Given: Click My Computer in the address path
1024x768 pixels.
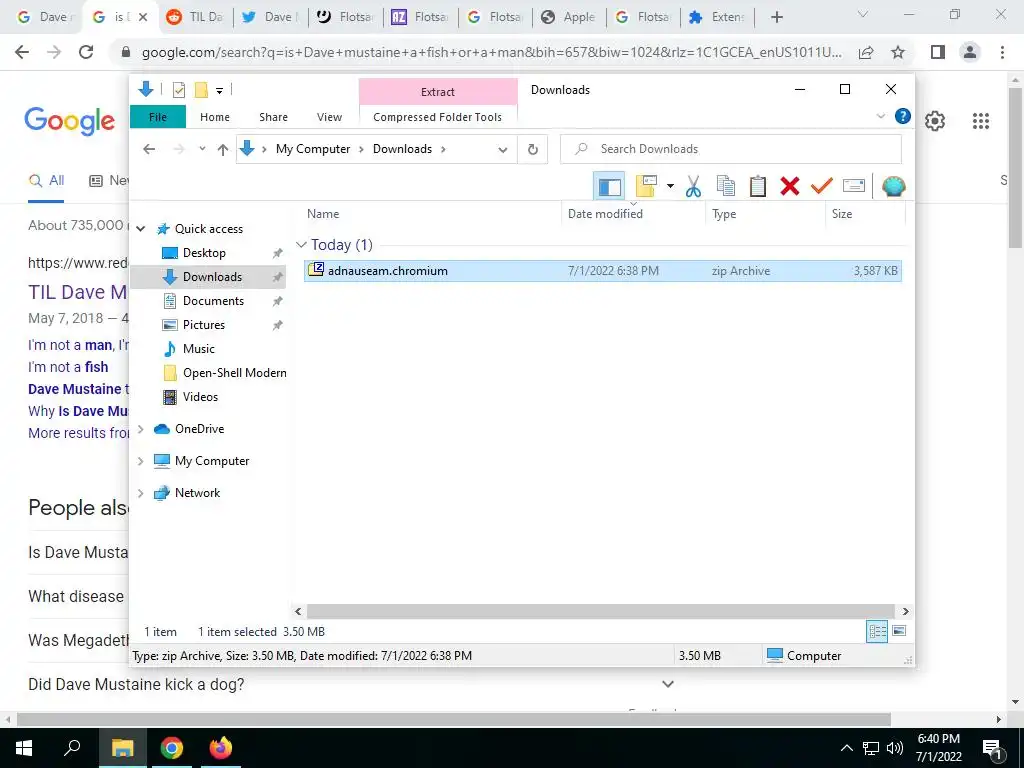Looking at the screenshot, I should (313, 149).
